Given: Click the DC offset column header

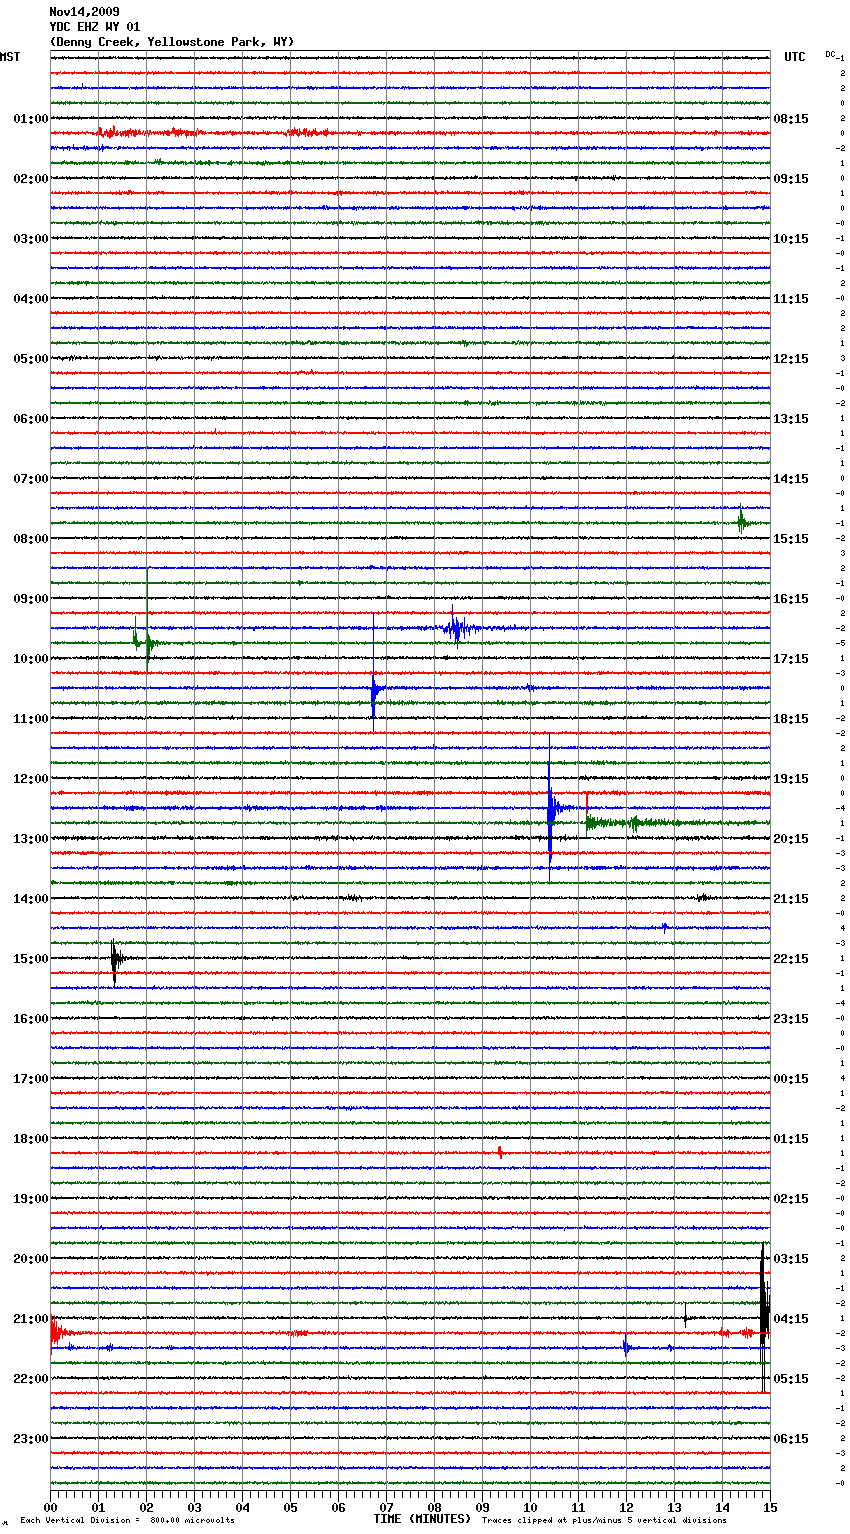Looking at the screenshot, I should [x=830, y=54].
